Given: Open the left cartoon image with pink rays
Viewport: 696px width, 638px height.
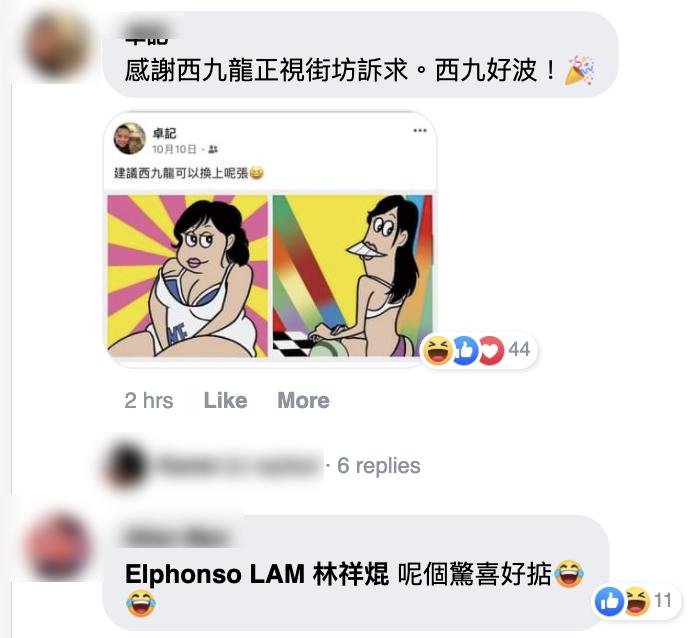Looking at the screenshot, I should click(187, 276).
